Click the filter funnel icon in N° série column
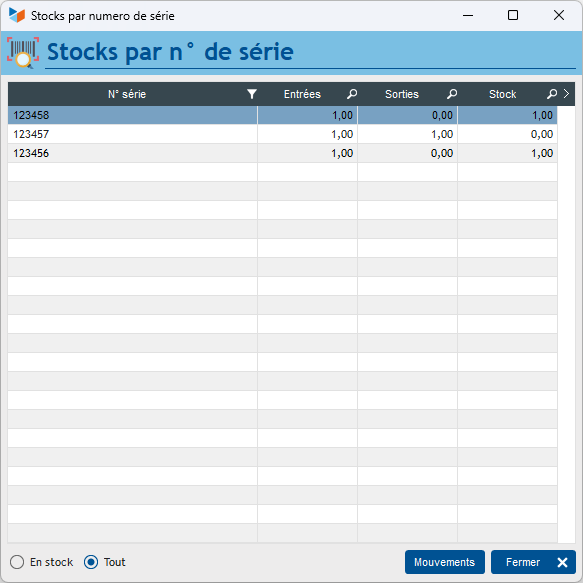Screen dimensions: 583x583 [x=252, y=94]
